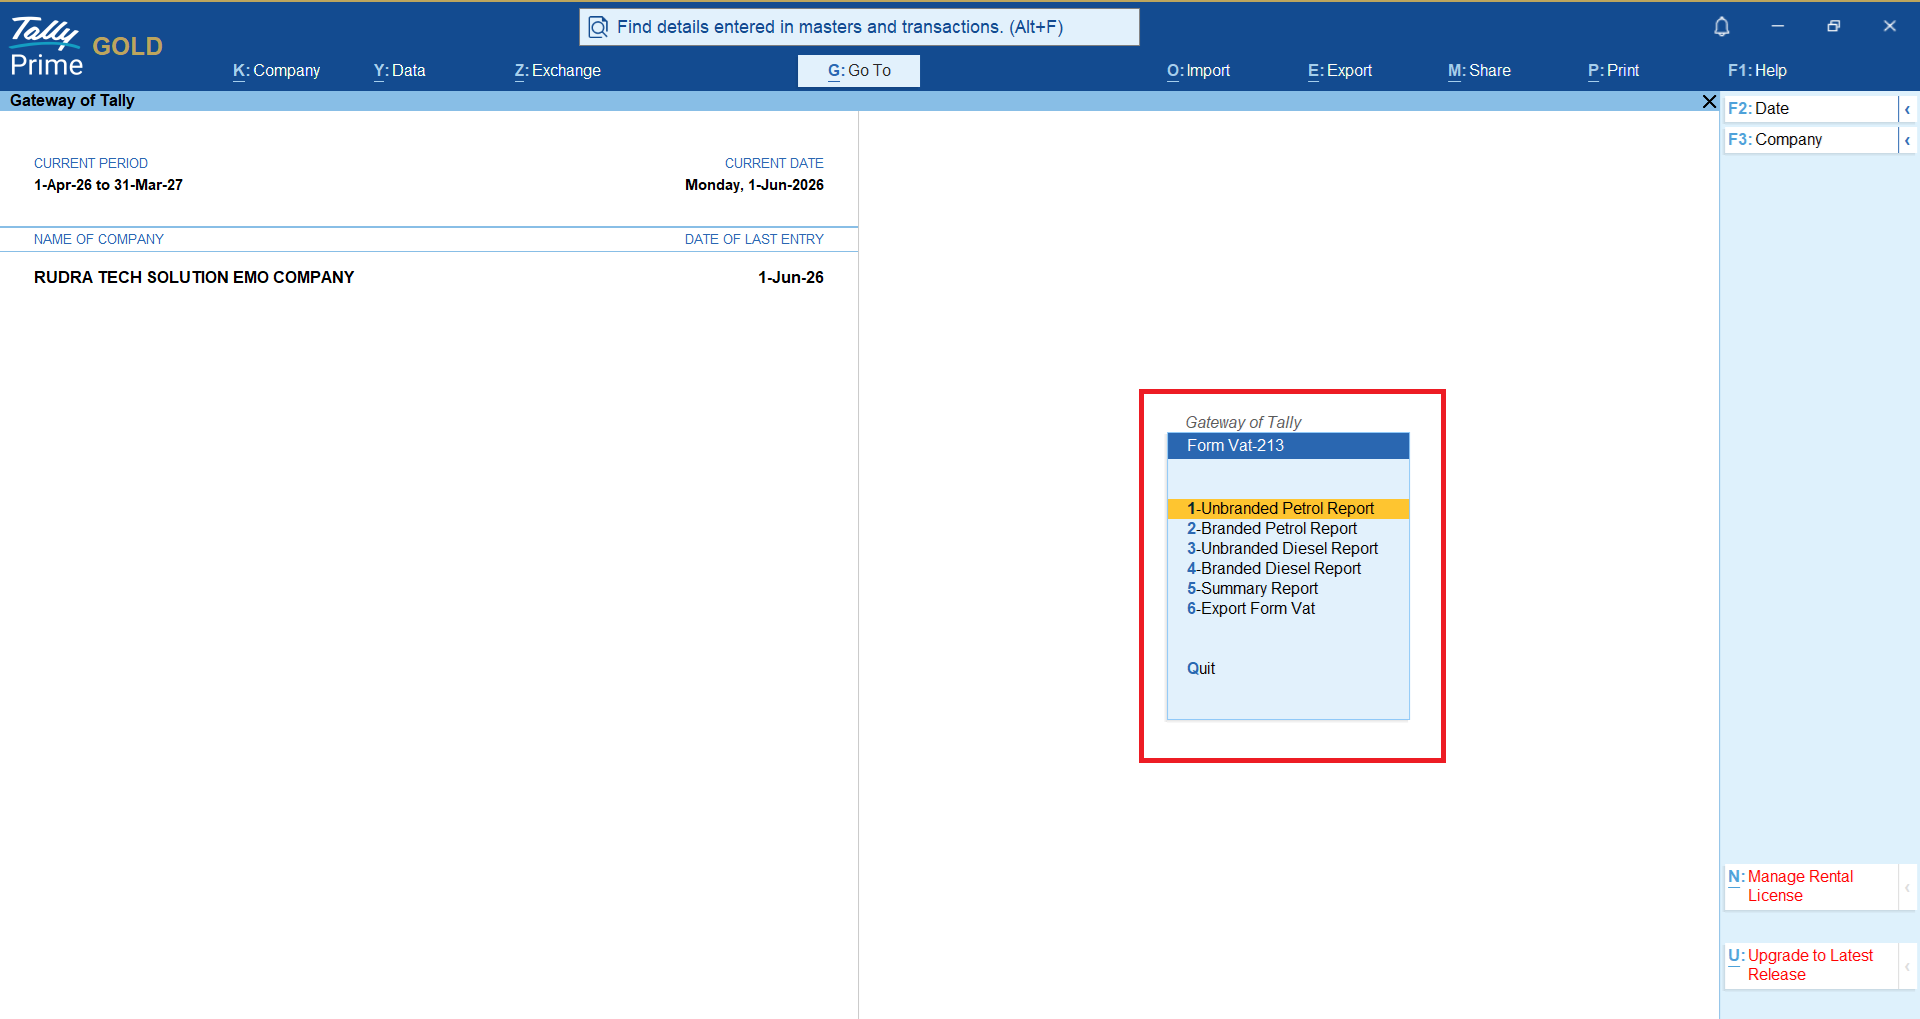1920x1019 pixels.
Task: Click the last entry date 1-Jun-26
Action: pyautogui.click(x=791, y=278)
